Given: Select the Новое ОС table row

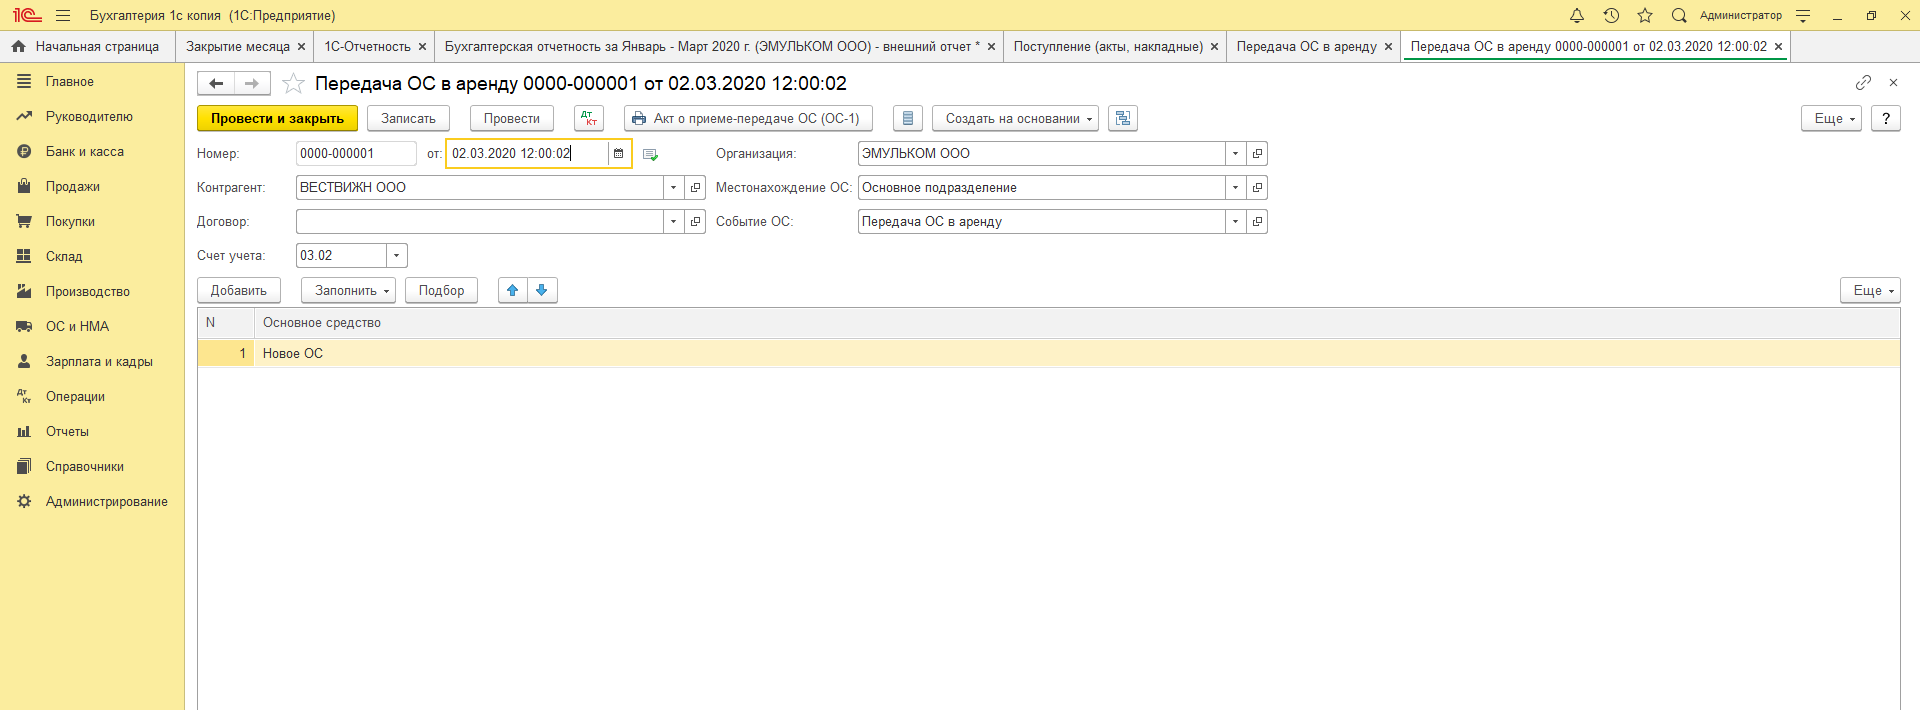Looking at the screenshot, I should (x=293, y=353).
